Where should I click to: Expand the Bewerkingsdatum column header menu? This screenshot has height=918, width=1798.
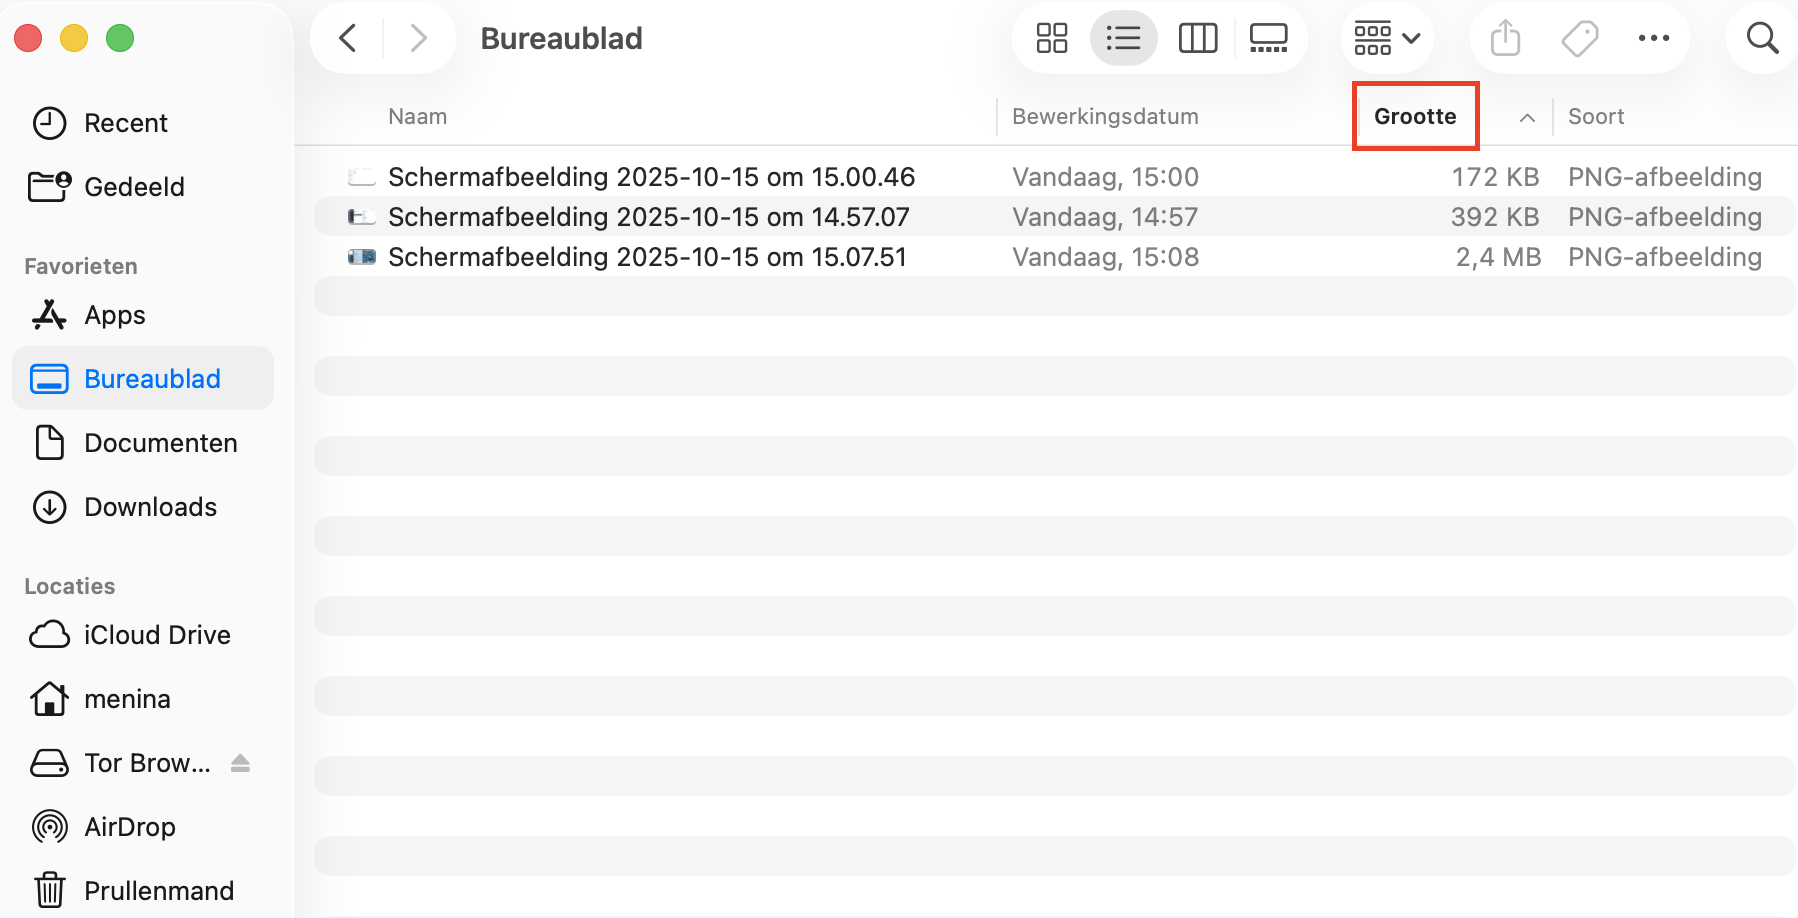(x=1104, y=116)
